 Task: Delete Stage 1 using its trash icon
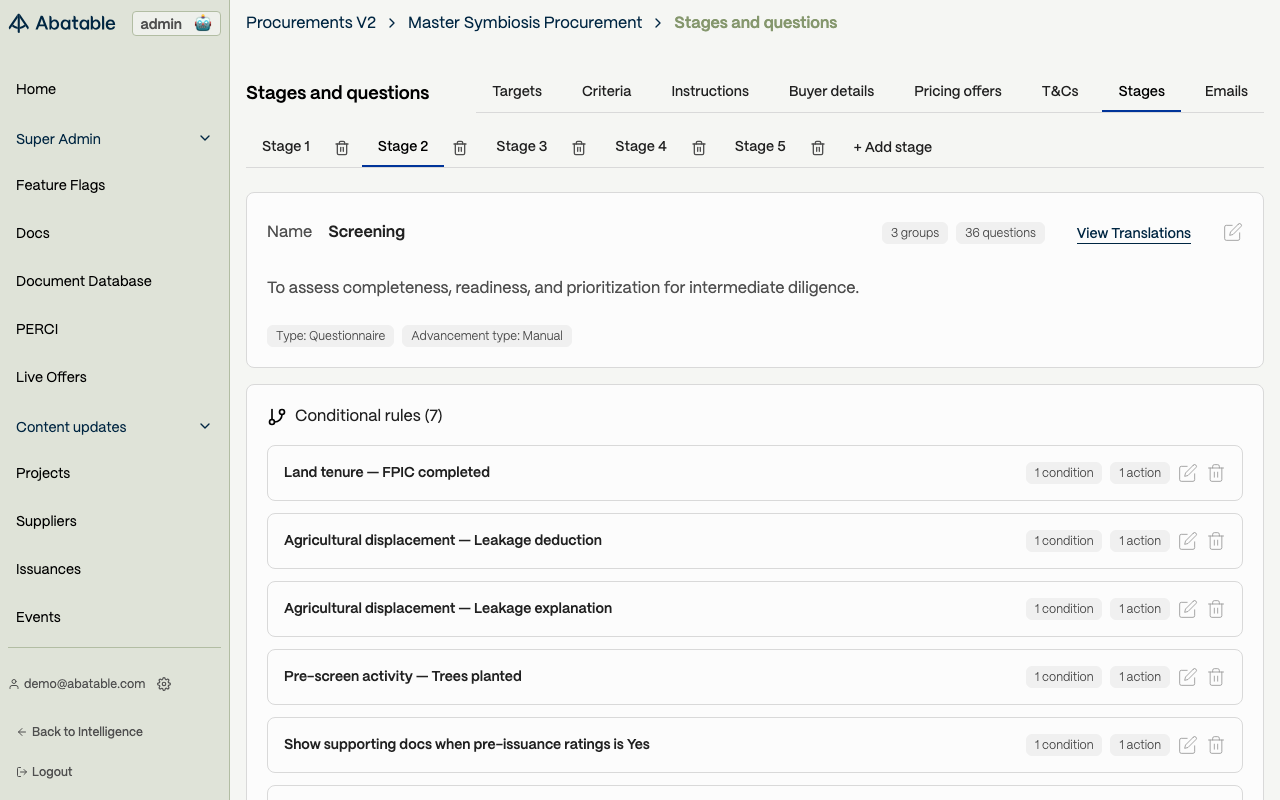pos(342,148)
